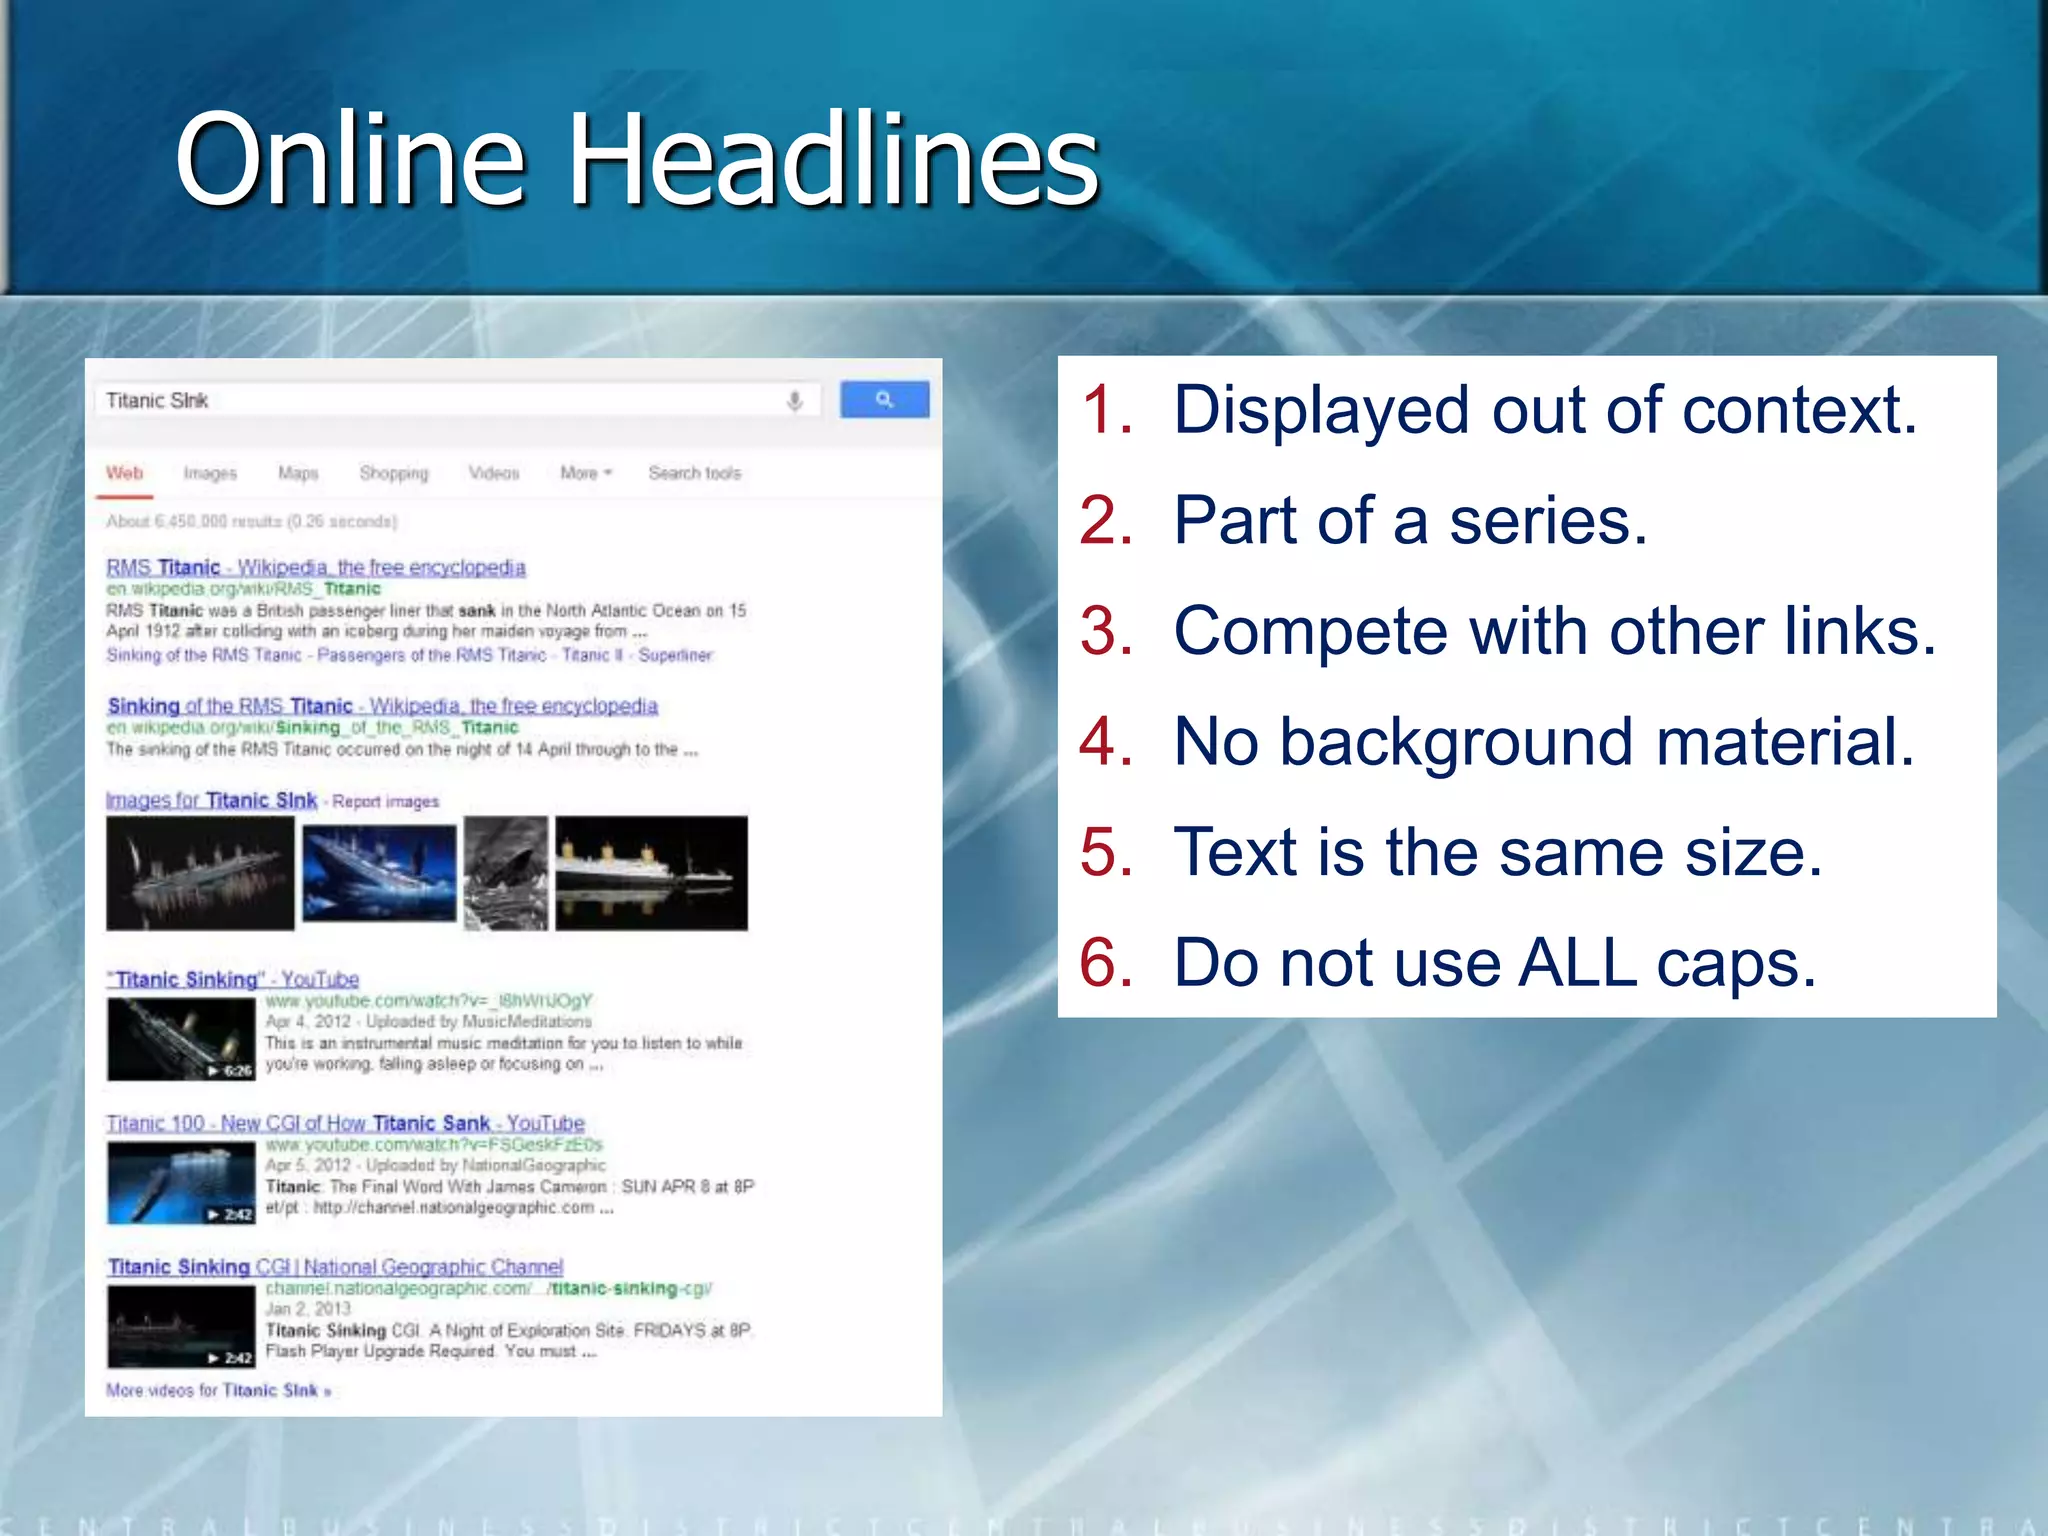The image size is (2048, 1536).
Task: Click the Report images link
Action: [x=386, y=801]
